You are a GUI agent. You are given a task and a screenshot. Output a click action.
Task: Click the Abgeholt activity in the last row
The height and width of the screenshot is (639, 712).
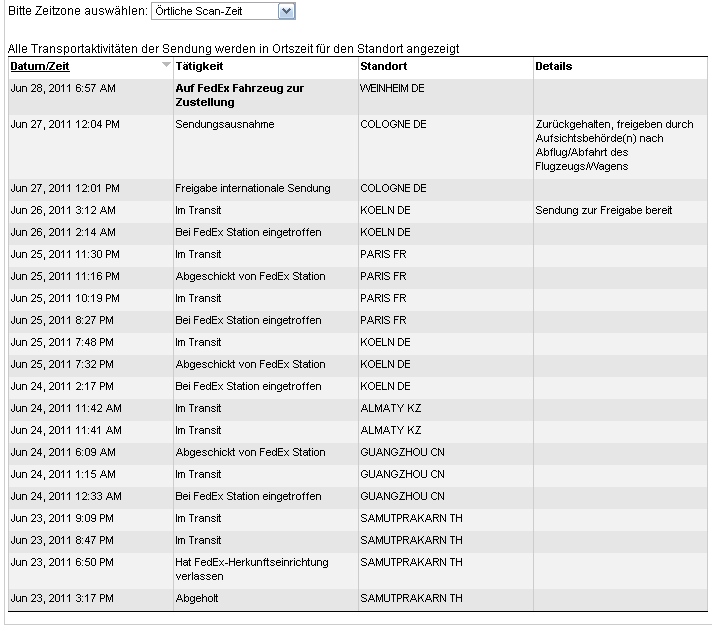point(196,598)
